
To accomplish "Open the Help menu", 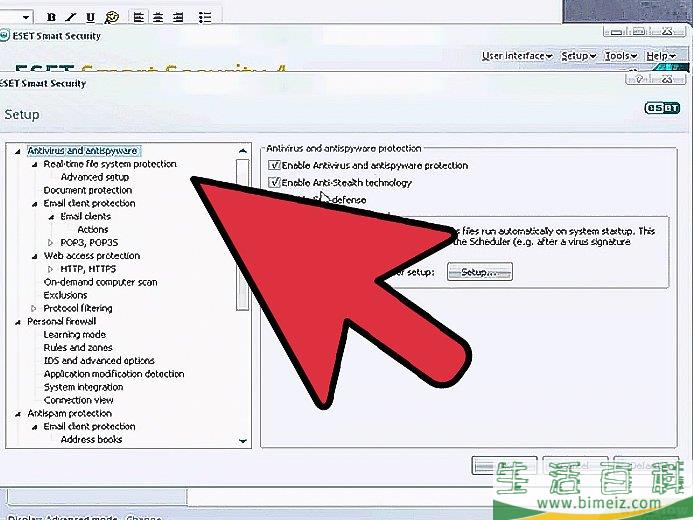I will [661, 56].
